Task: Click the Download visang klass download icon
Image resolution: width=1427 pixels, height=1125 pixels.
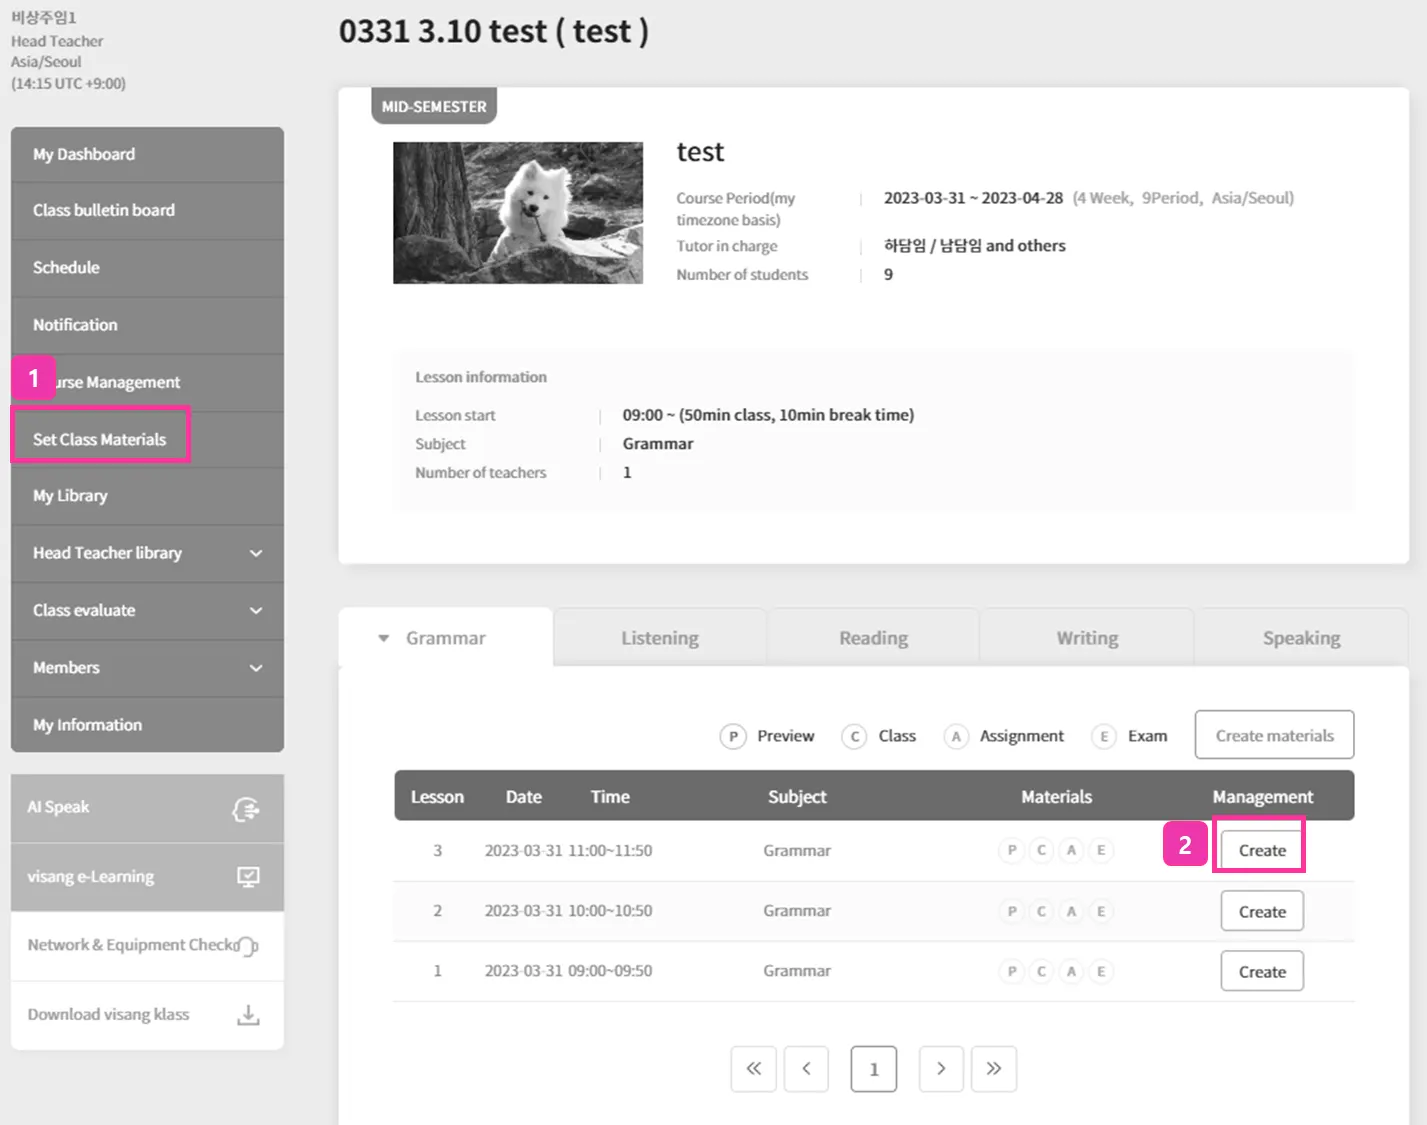Action: pyautogui.click(x=248, y=1015)
